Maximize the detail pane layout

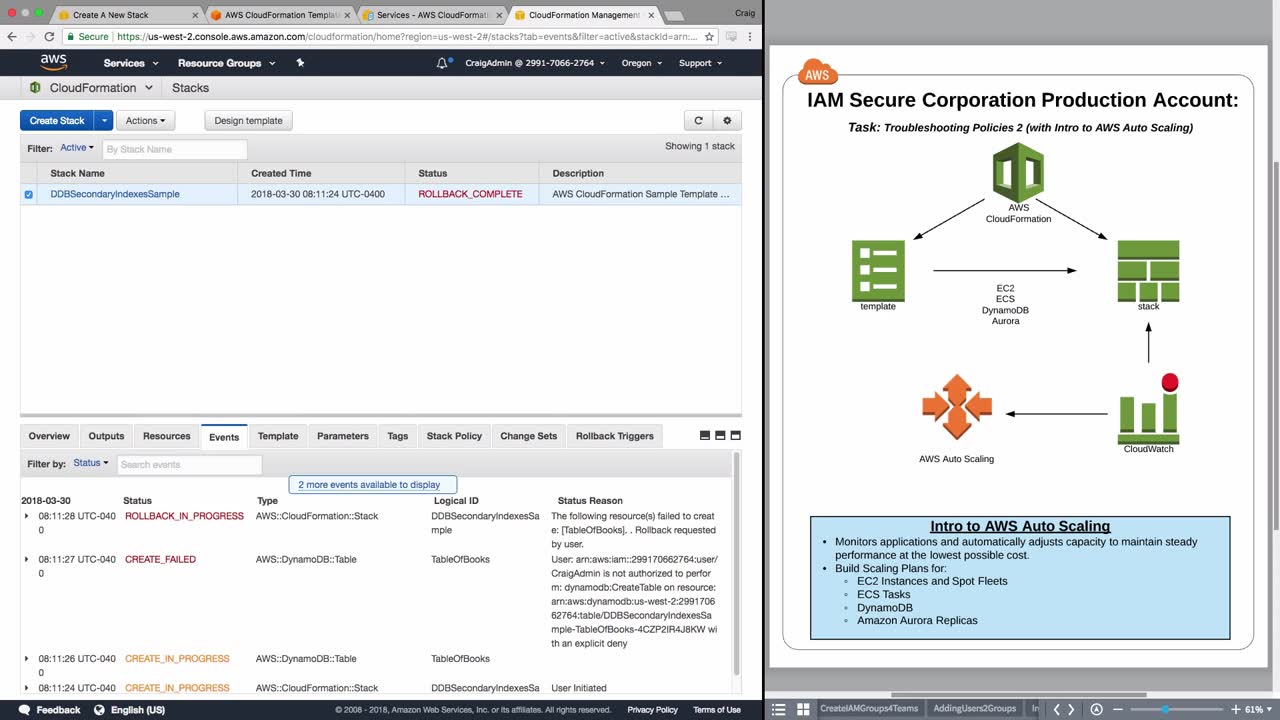736,436
